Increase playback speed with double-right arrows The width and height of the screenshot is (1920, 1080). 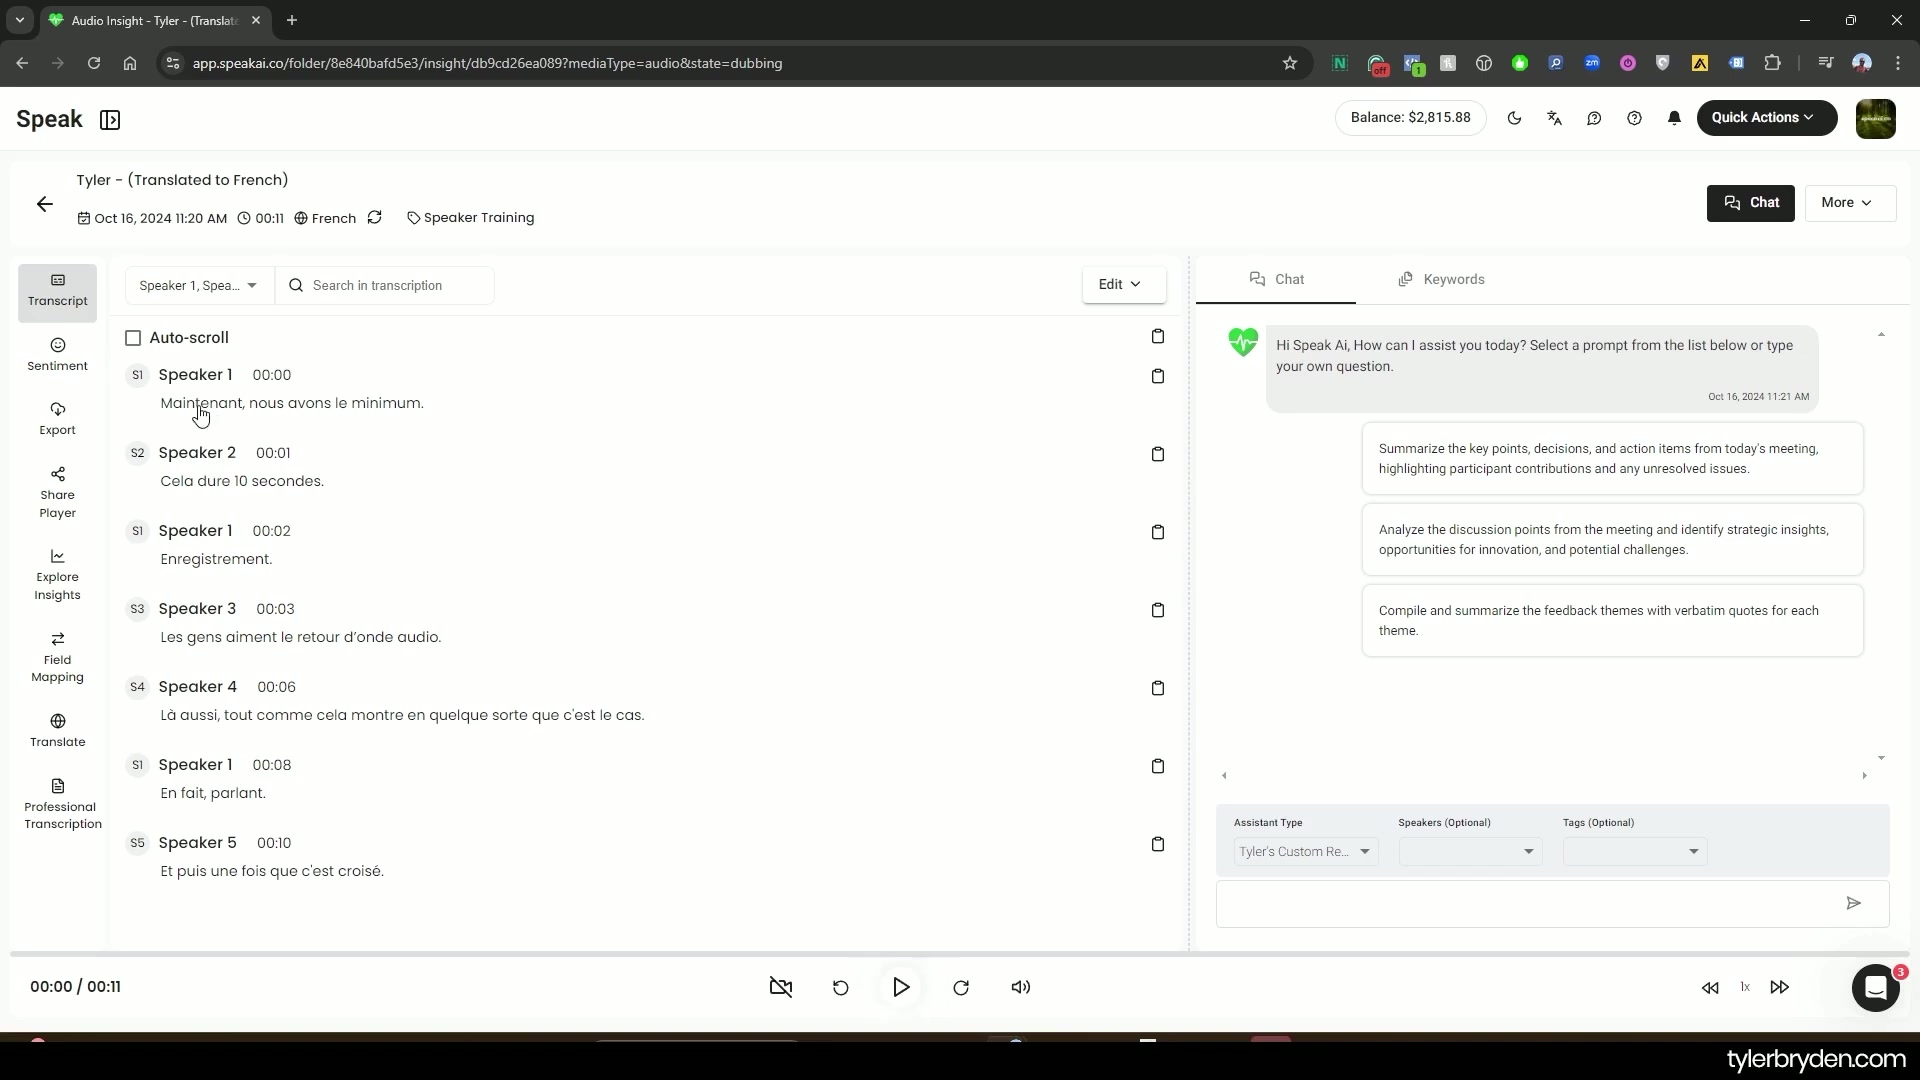point(1780,988)
